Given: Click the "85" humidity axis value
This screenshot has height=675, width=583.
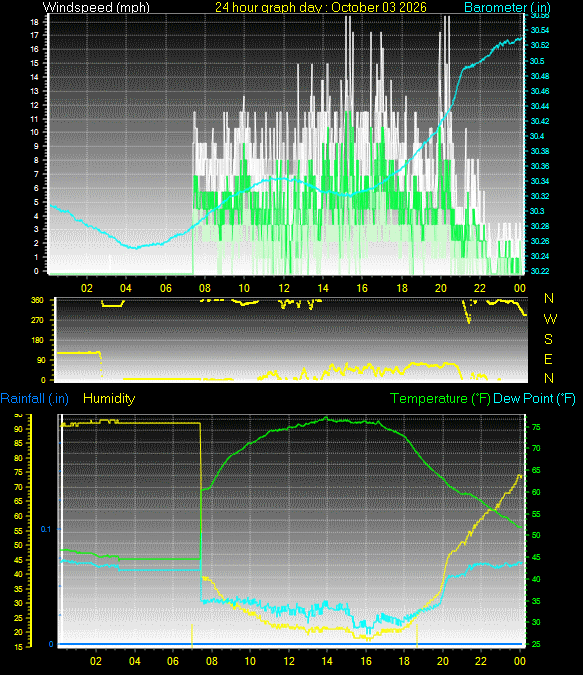Looking at the screenshot, I should [18, 444].
